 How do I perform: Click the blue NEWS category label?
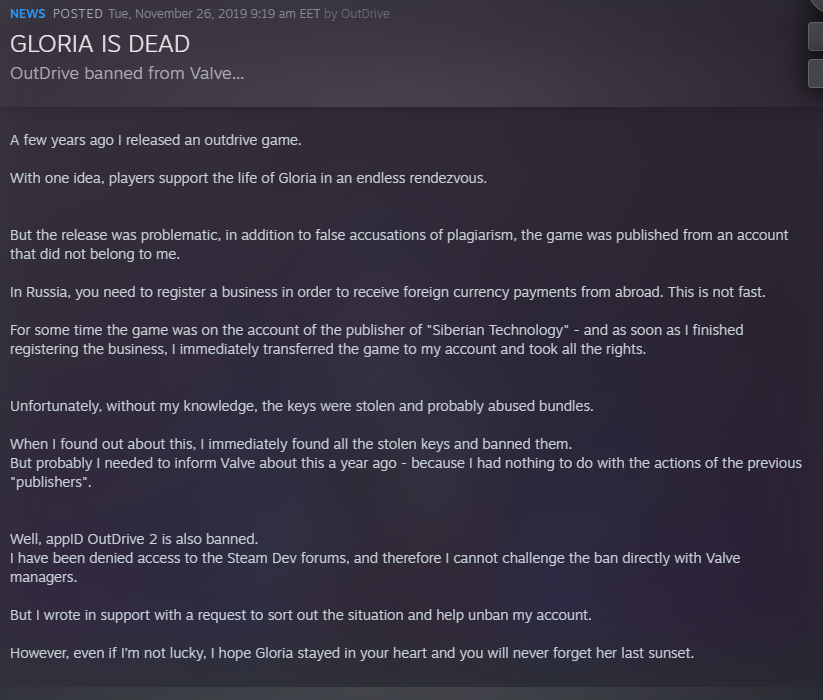[27, 14]
